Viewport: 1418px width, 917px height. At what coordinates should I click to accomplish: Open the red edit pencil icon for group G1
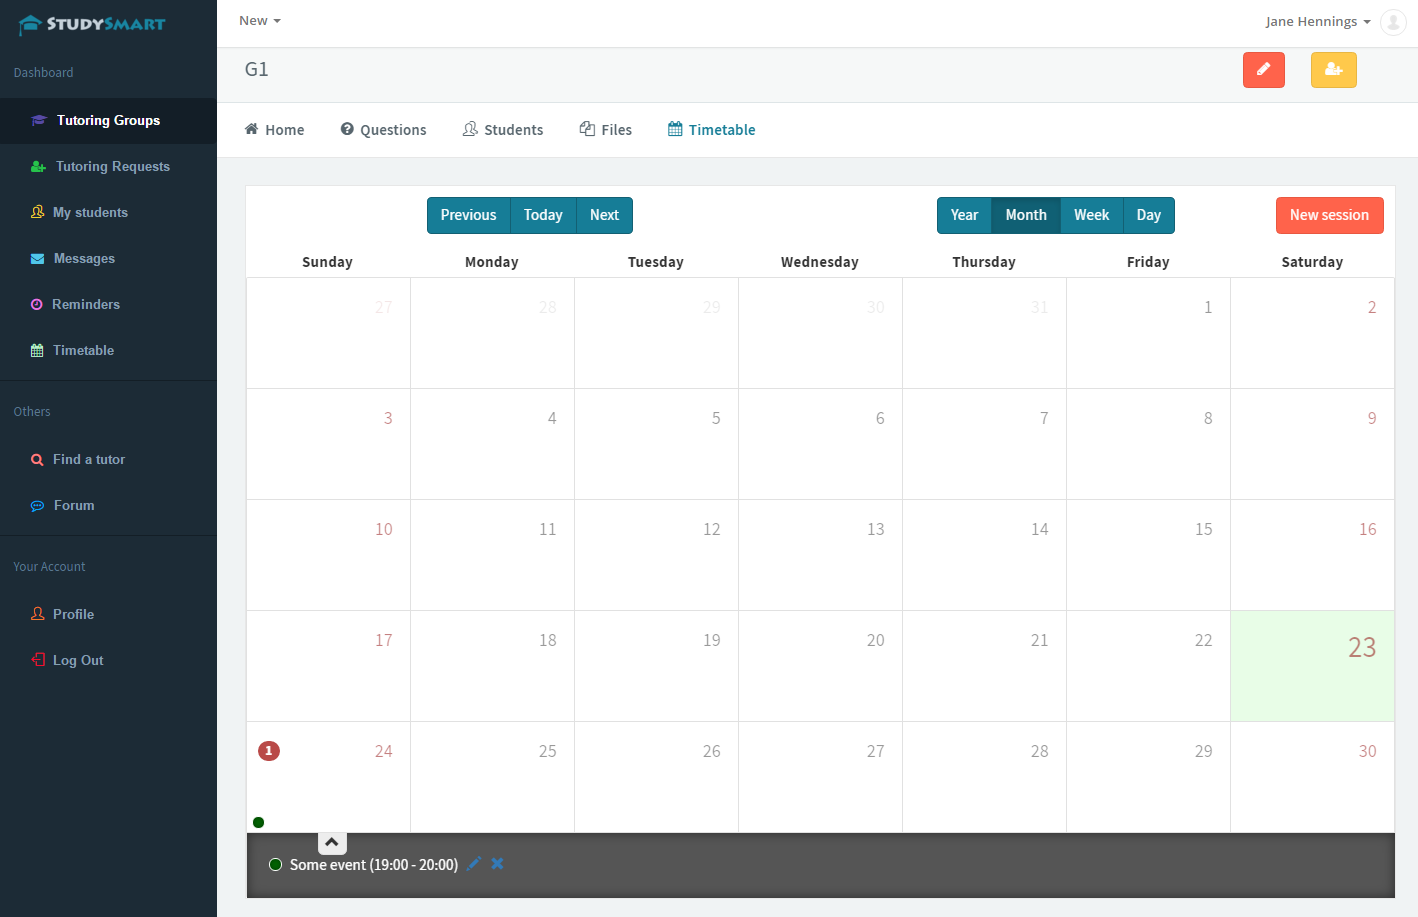(x=1263, y=70)
